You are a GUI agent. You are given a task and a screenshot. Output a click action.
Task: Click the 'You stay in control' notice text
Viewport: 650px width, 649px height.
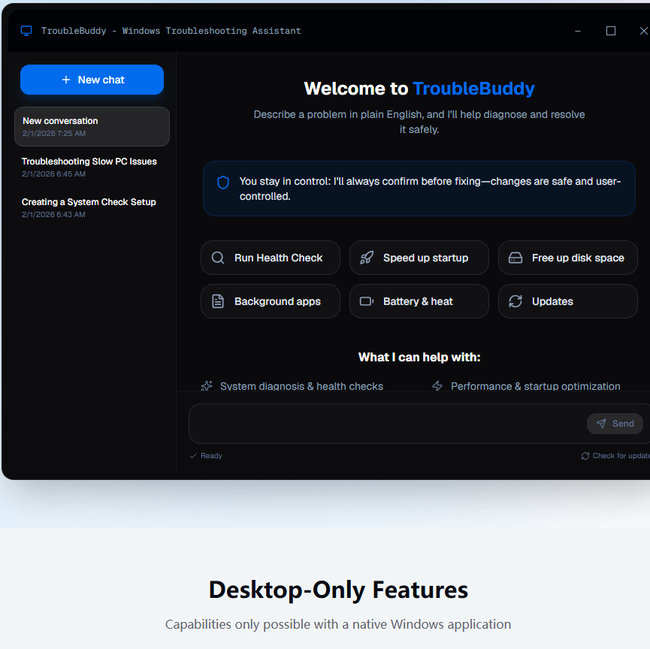pyautogui.click(x=430, y=189)
